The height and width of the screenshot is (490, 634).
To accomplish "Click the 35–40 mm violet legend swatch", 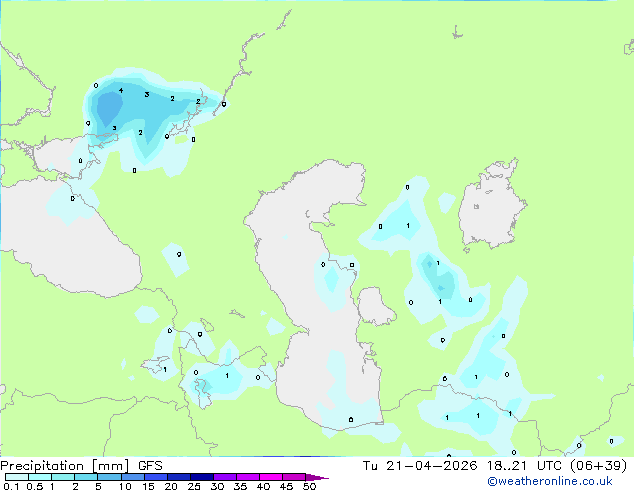I will [247, 477].
